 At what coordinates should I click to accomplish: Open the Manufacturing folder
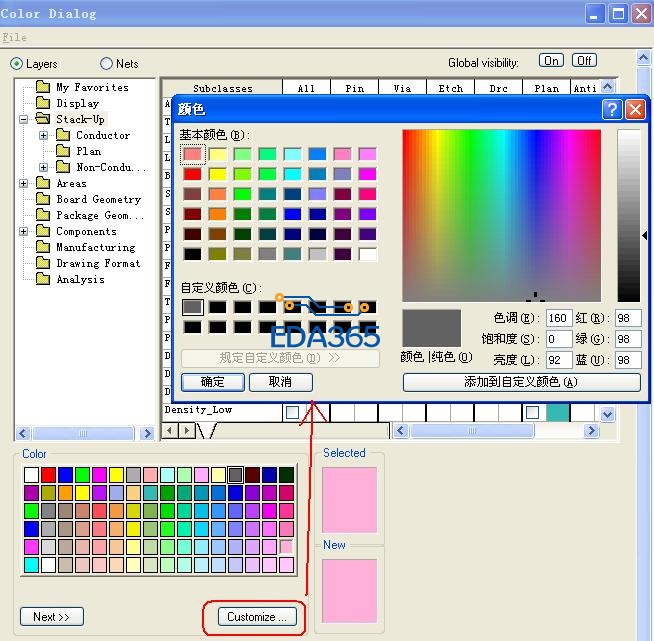pos(95,247)
